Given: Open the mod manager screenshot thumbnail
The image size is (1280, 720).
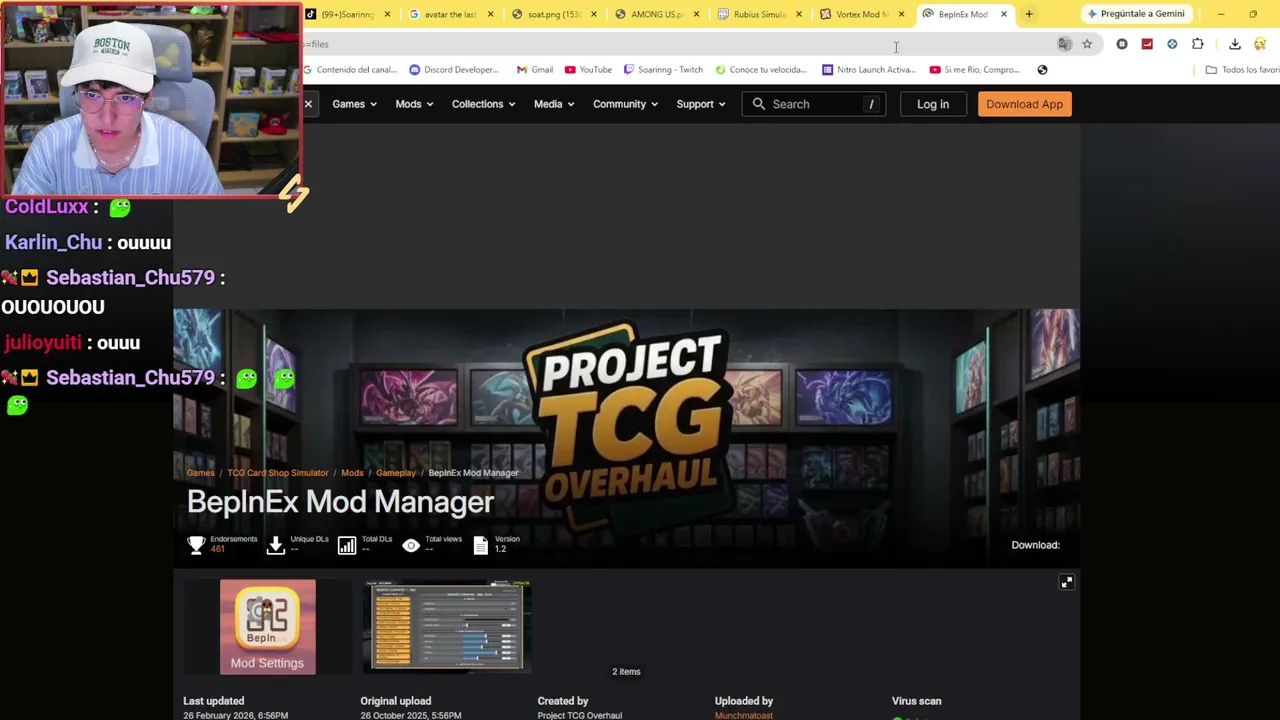Looking at the screenshot, I should [x=447, y=627].
